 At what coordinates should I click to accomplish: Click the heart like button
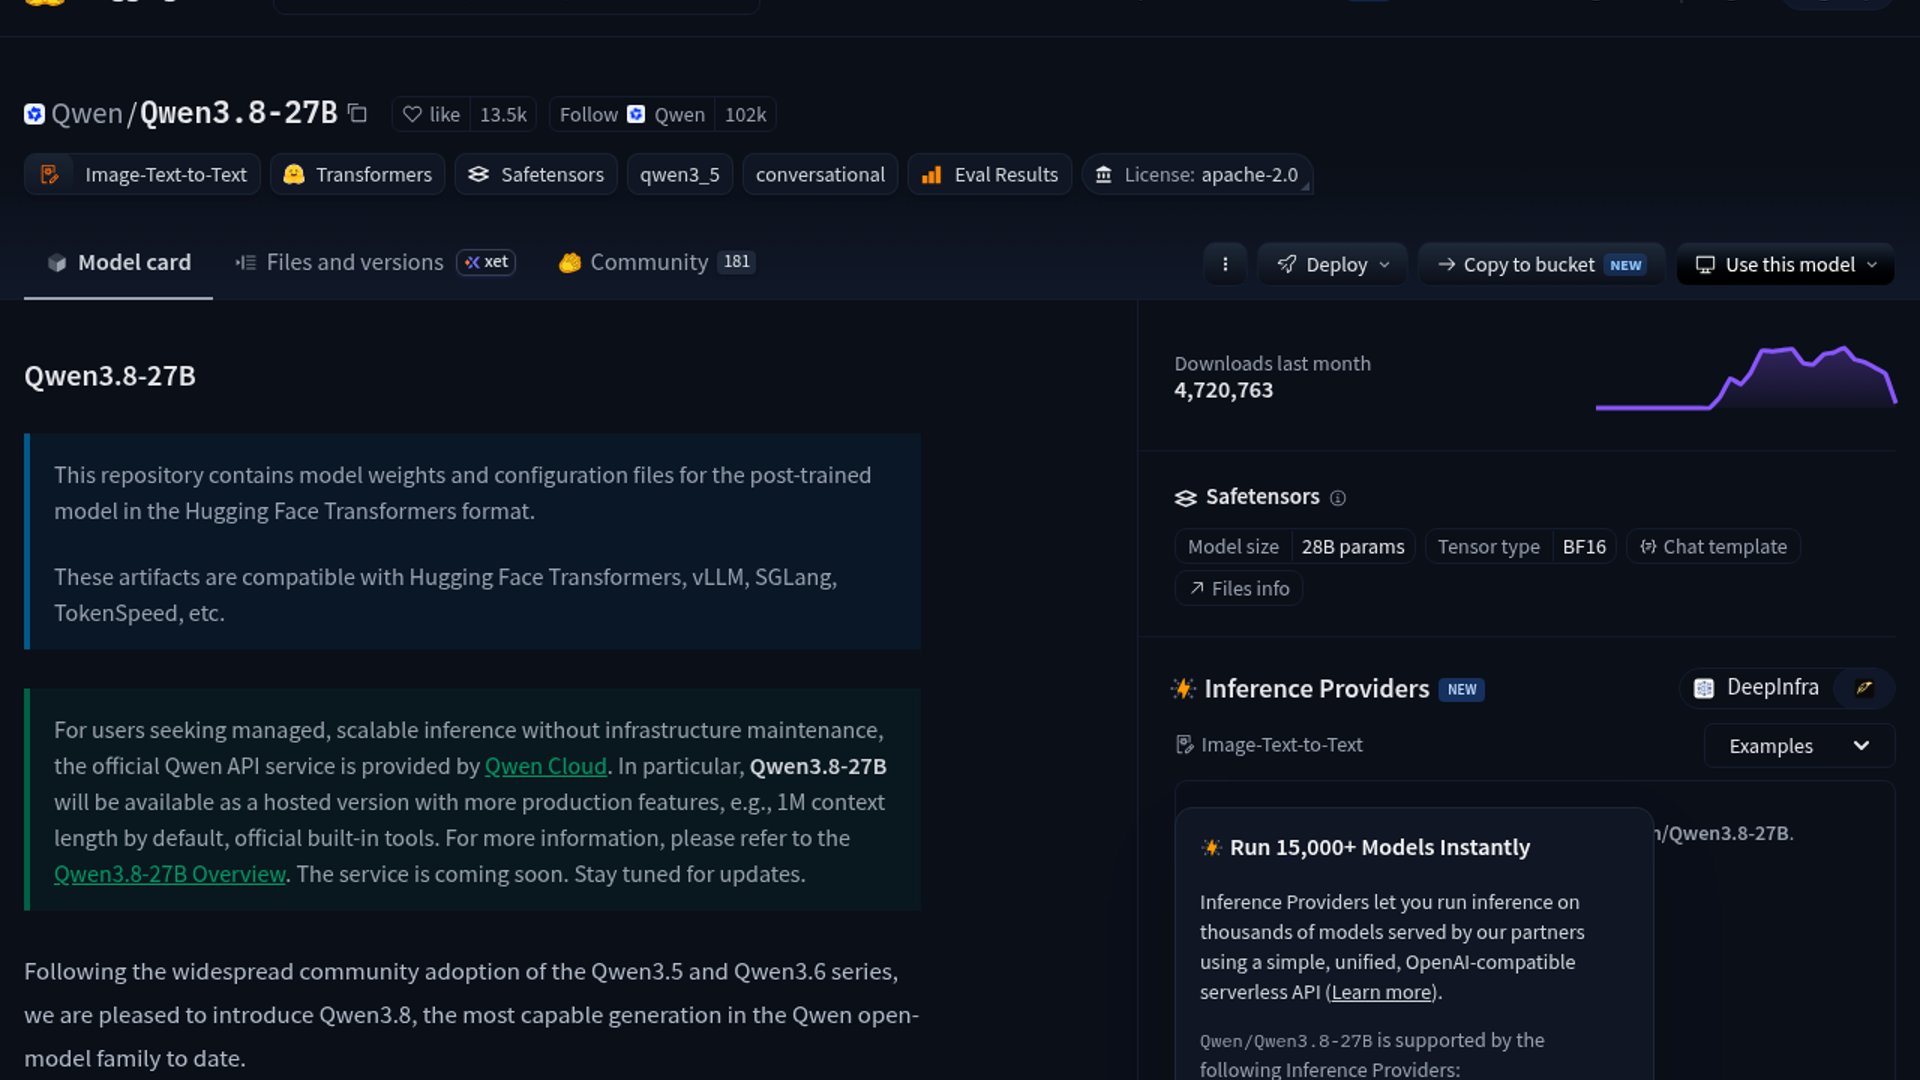431,115
